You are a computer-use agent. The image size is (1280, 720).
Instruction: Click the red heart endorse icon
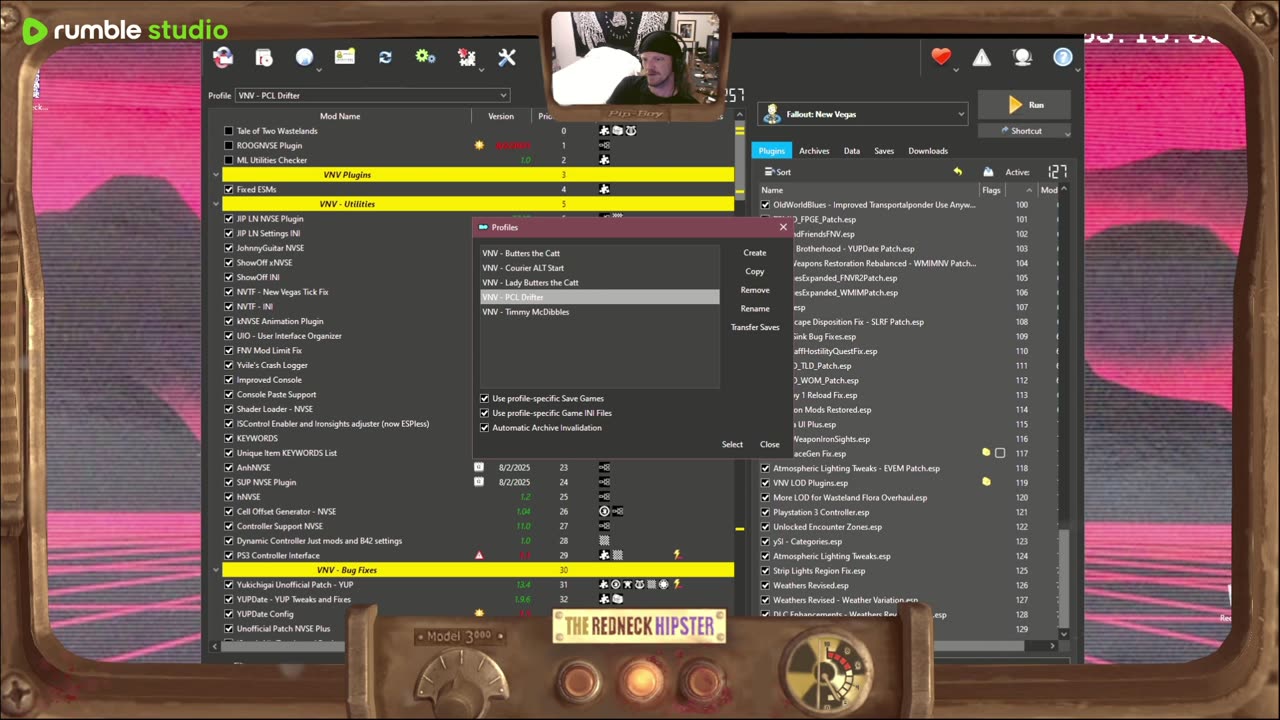[x=941, y=58]
